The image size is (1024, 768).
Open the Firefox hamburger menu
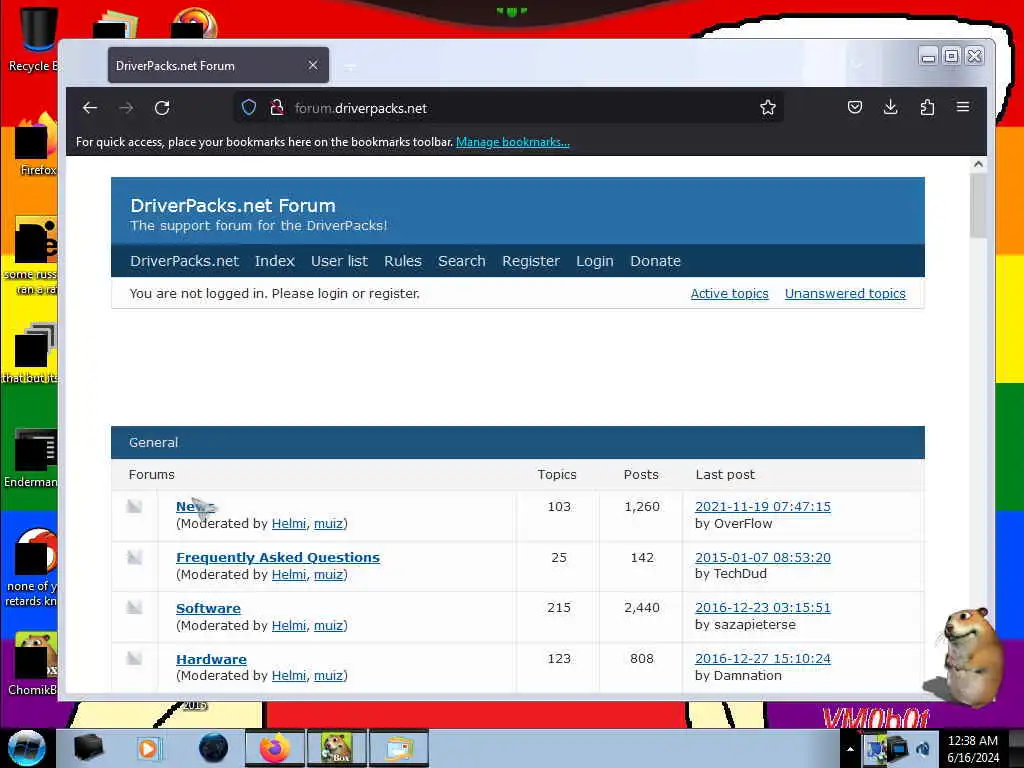tap(963, 106)
